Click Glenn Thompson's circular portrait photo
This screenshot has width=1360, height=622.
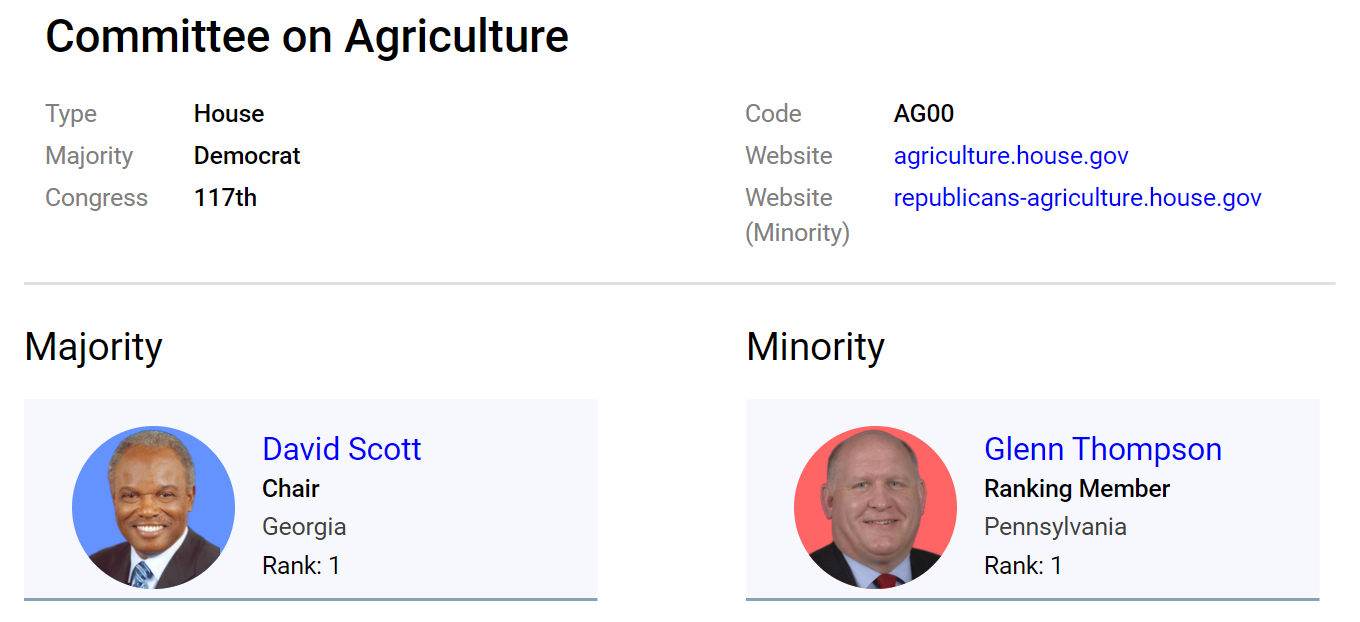(875, 507)
